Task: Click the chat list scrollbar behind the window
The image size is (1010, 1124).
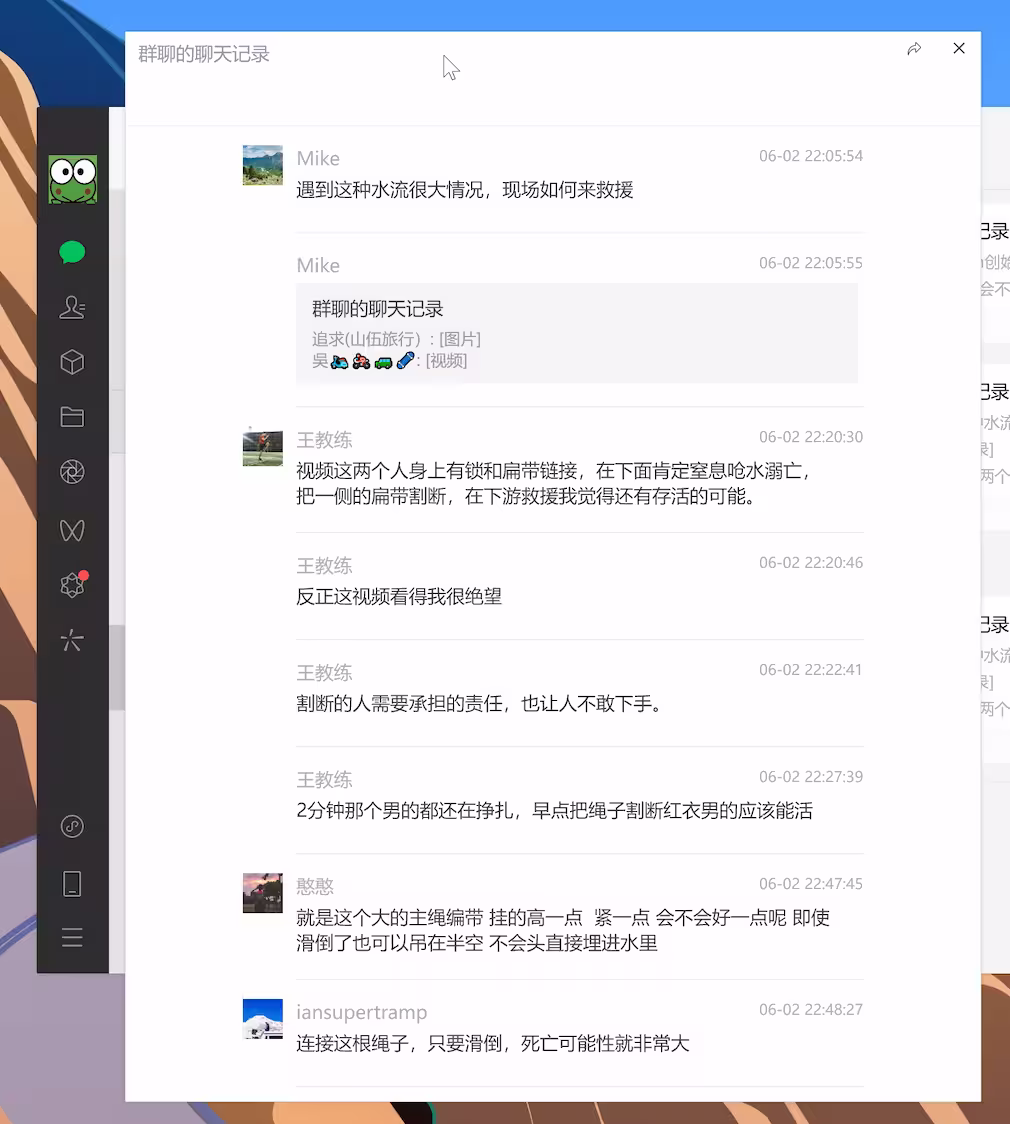Action: click(117, 667)
